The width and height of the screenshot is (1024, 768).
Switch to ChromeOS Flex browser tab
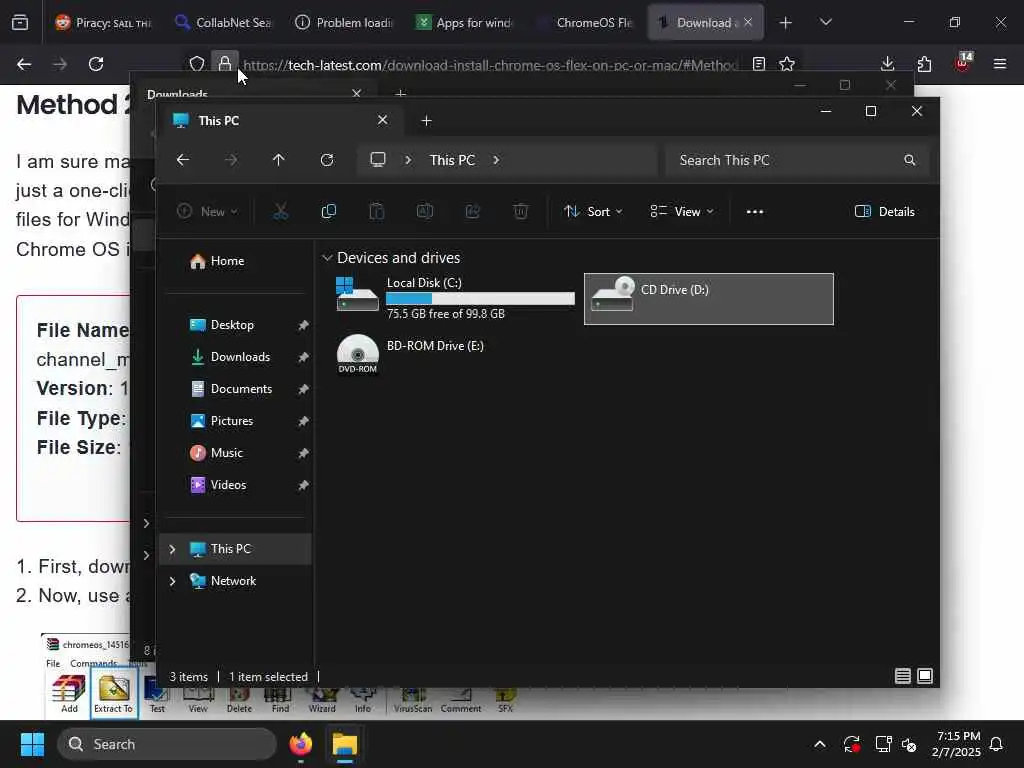pos(584,23)
